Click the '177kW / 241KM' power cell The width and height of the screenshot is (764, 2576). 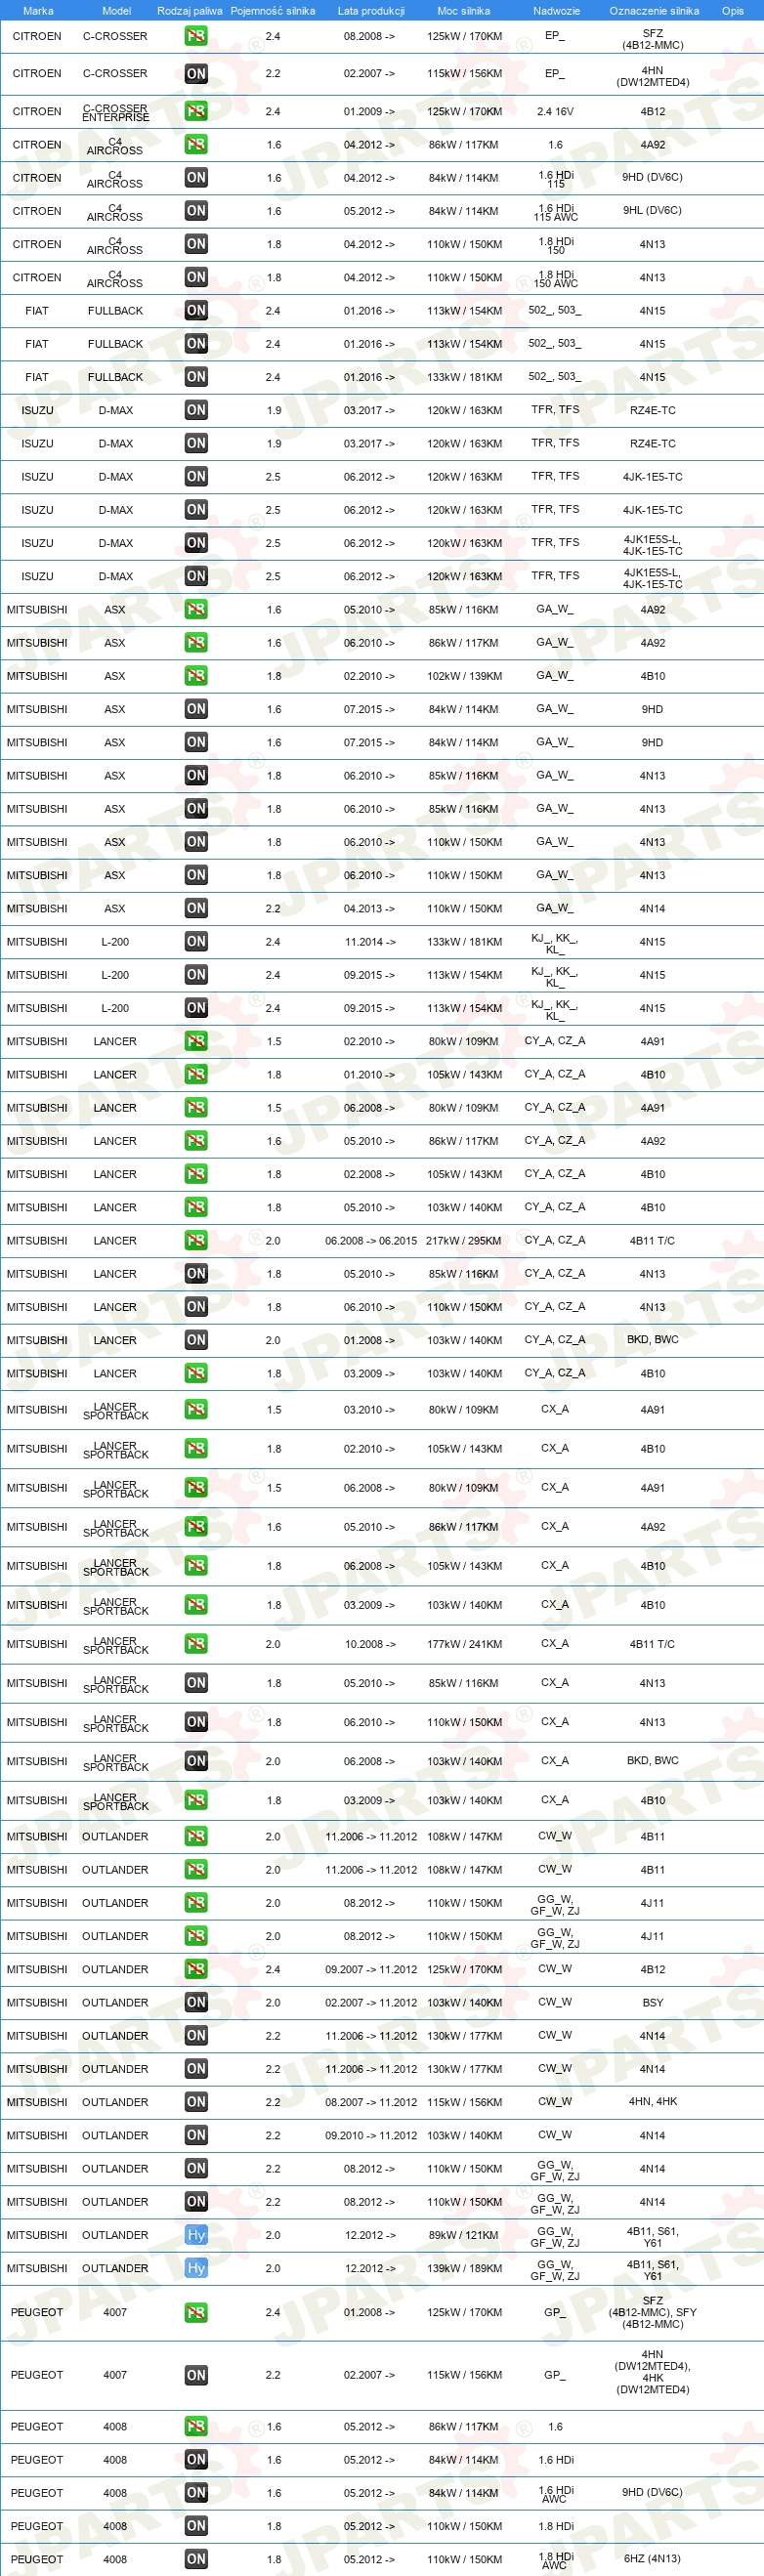(464, 1644)
